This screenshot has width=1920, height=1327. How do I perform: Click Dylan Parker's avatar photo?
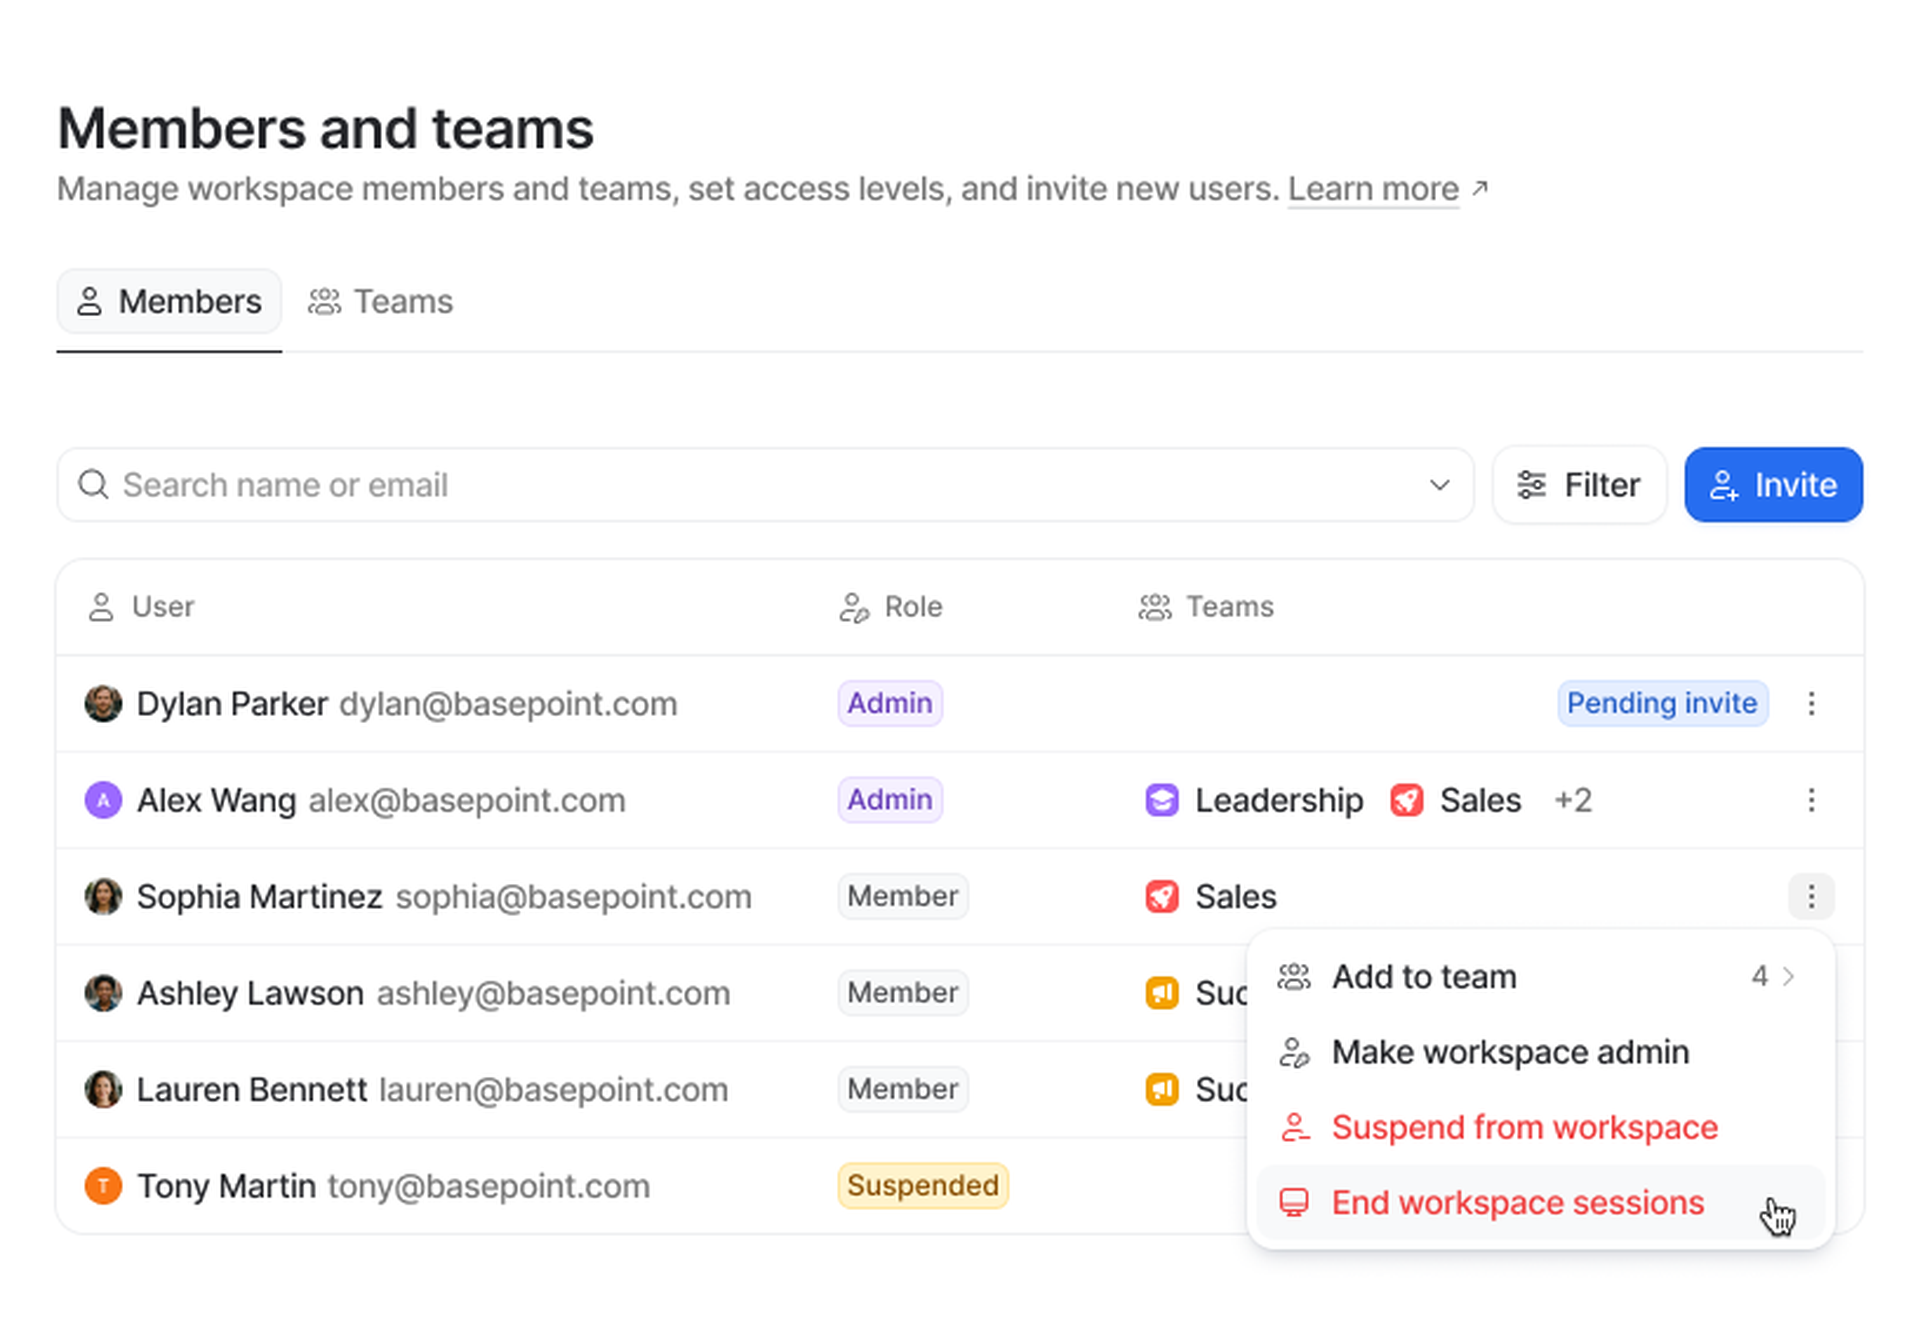click(x=103, y=703)
